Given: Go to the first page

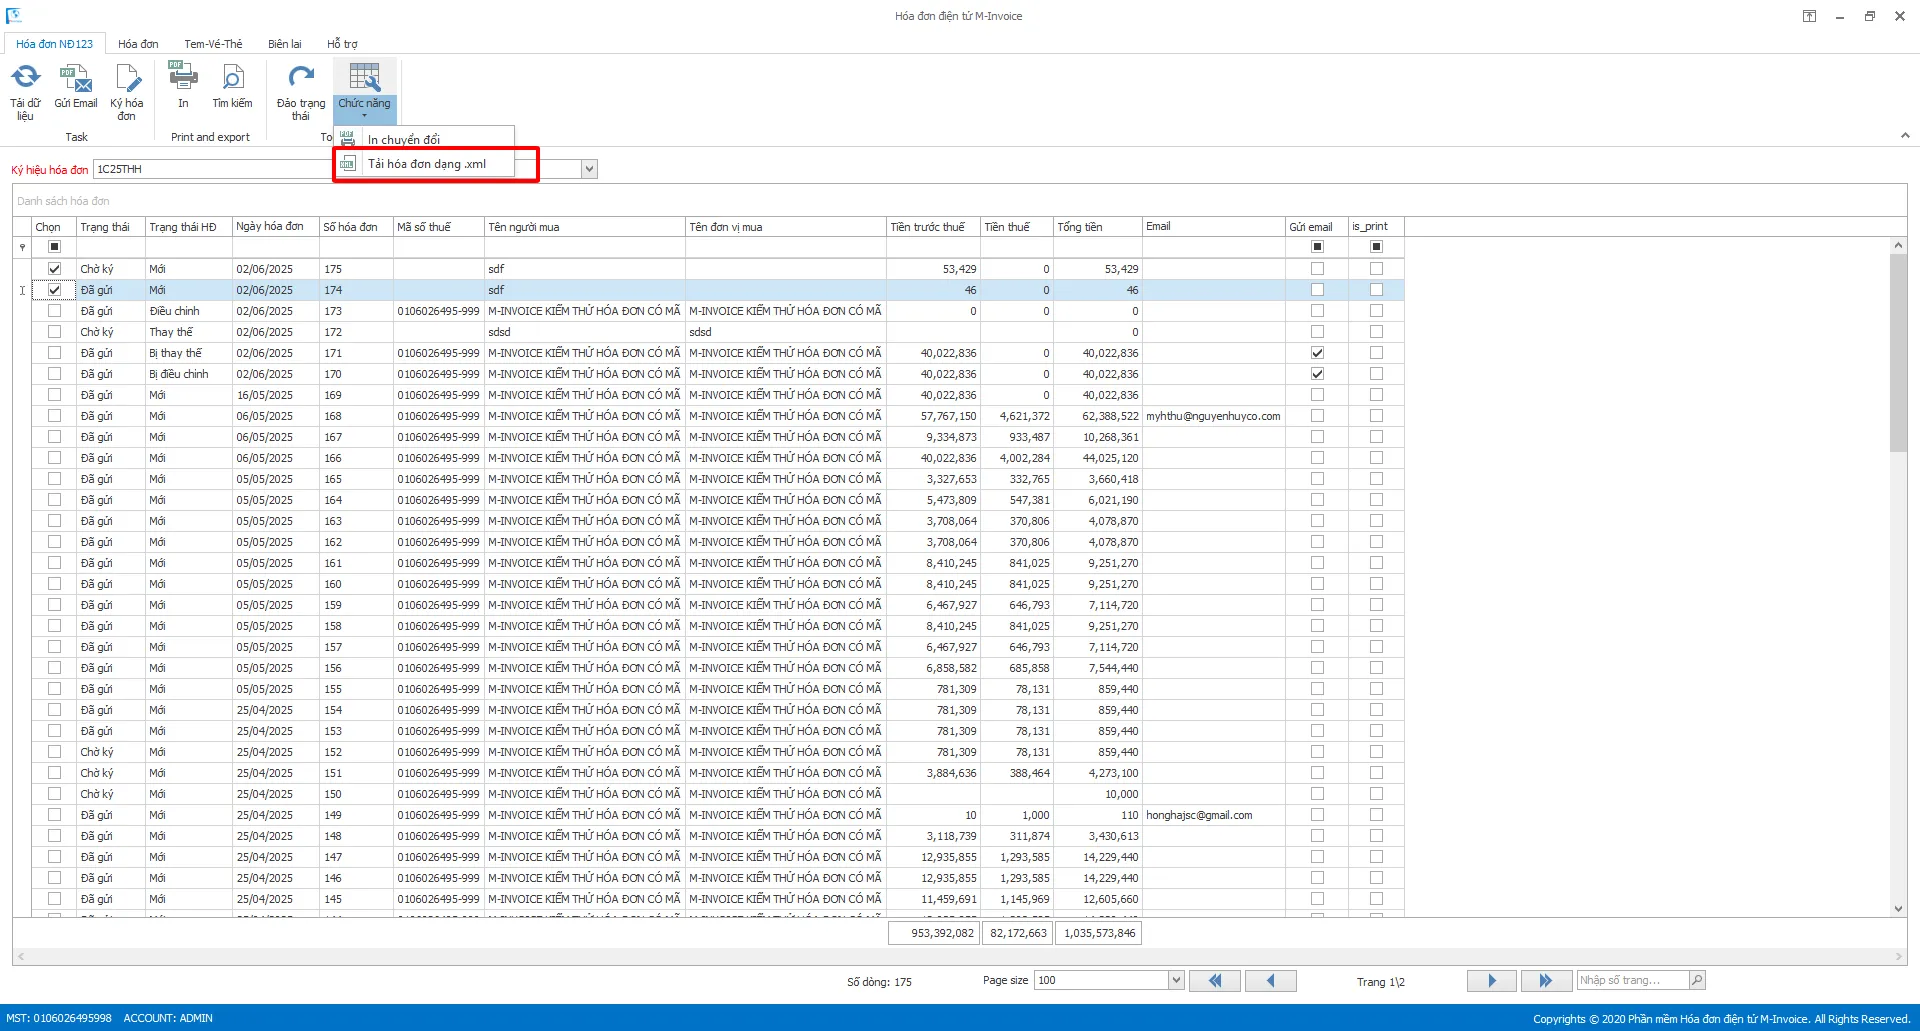Looking at the screenshot, I should pos(1215,981).
